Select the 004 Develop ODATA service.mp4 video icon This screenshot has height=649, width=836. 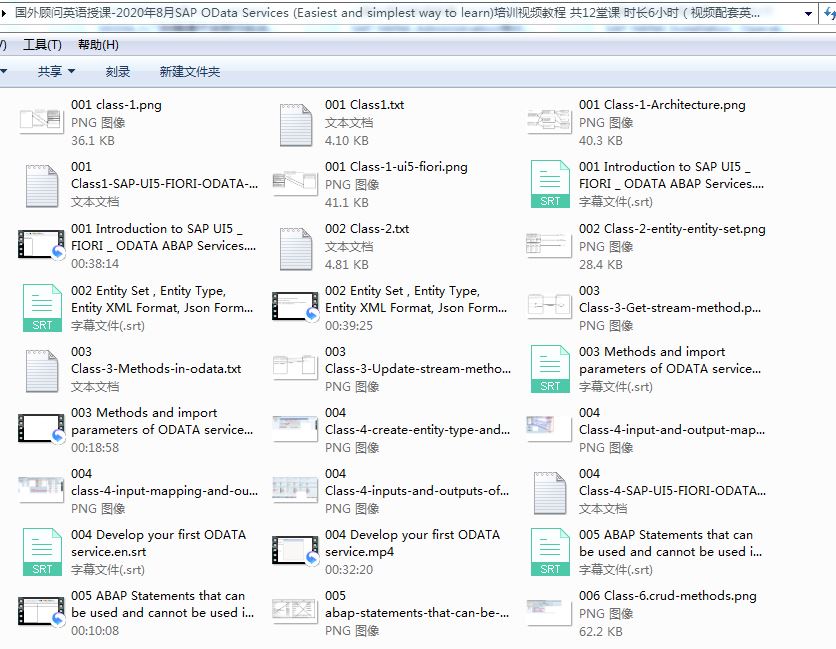tap(295, 550)
